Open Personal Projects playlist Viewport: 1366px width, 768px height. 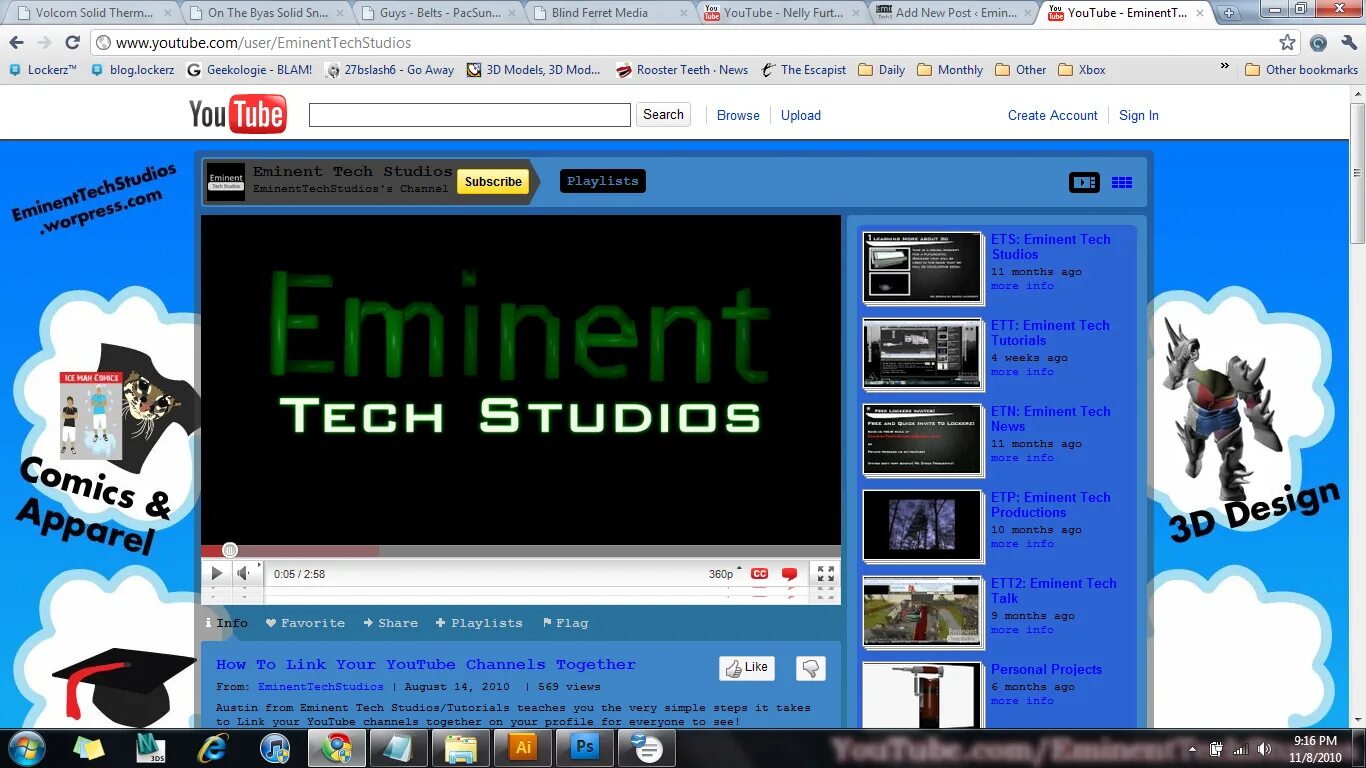click(x=1046, y=670)
